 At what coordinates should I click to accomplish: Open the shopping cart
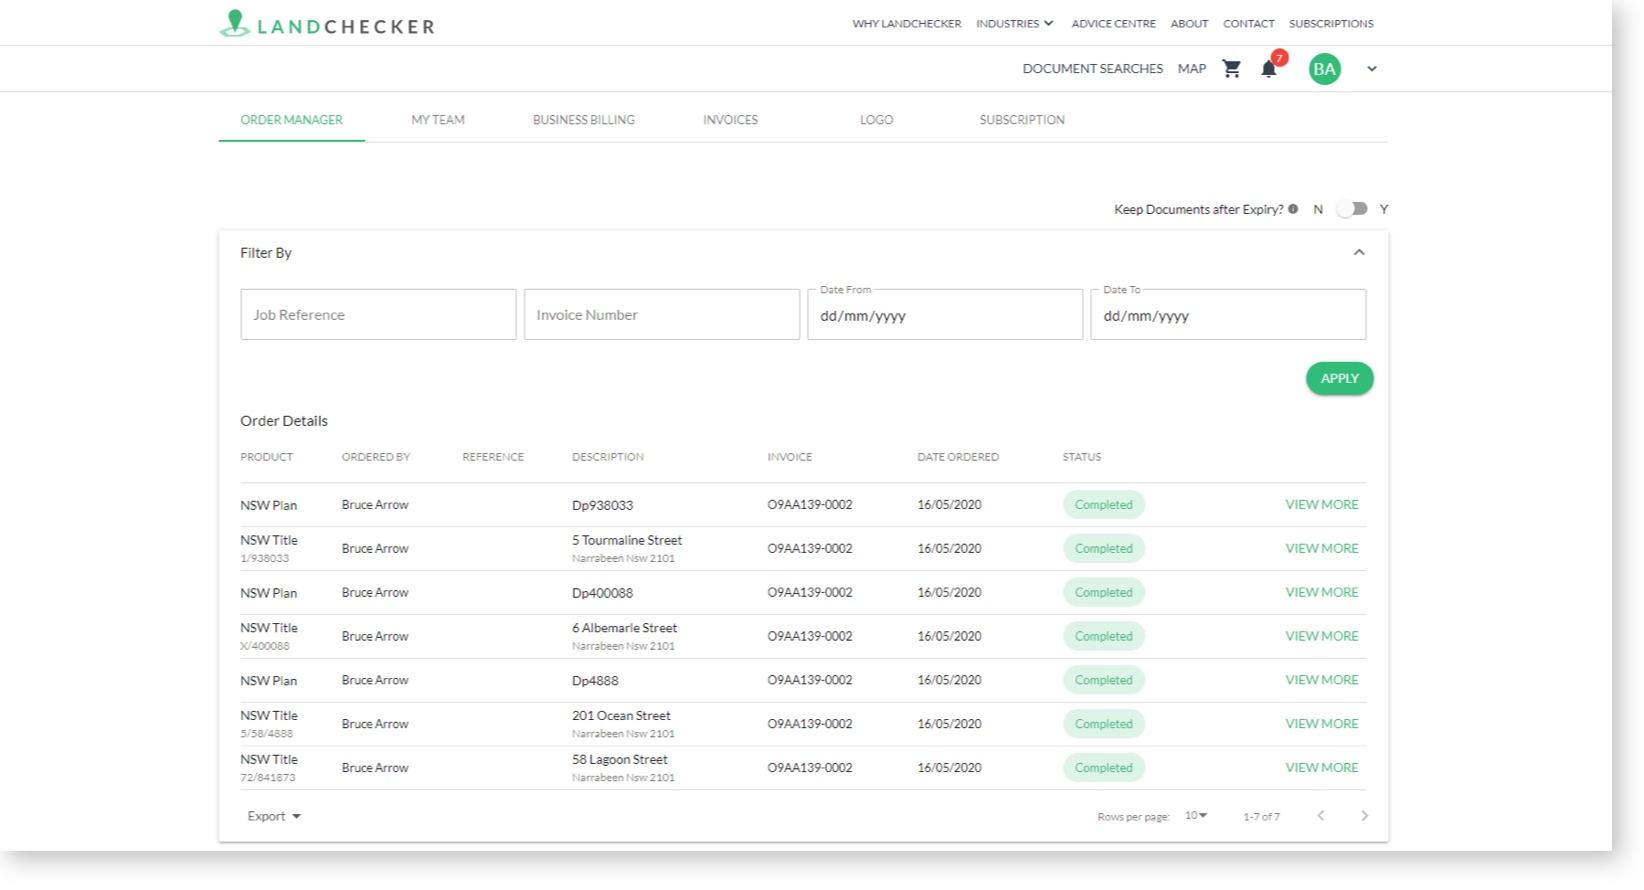point(1232,69)
